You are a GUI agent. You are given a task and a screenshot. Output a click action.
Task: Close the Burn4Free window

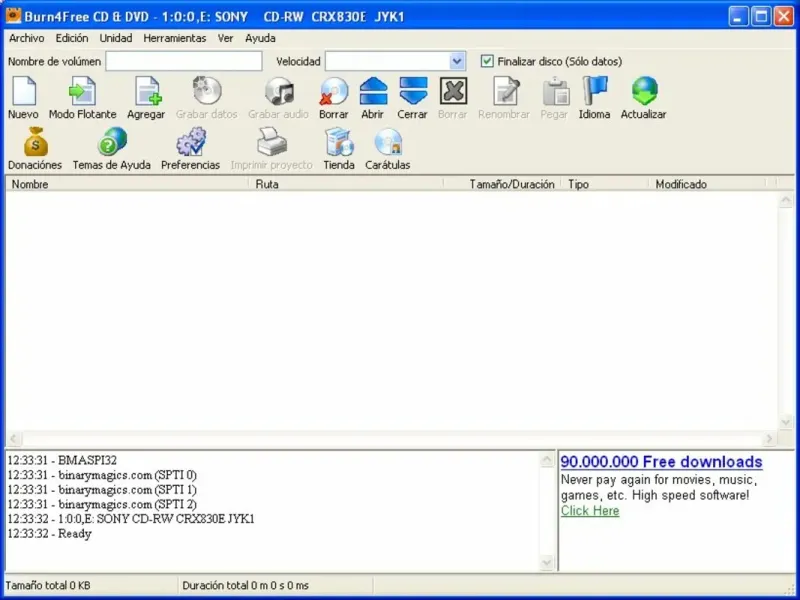coord(784,16)
